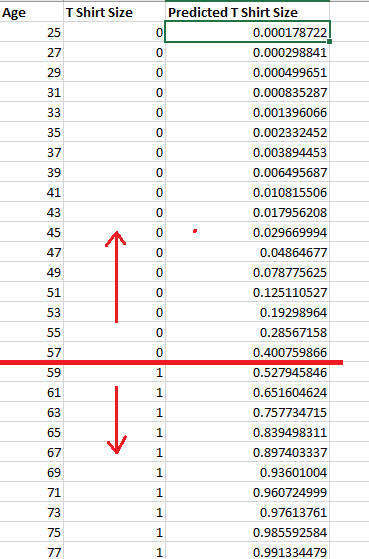369x559 pixels.
Task: Select the Age cell with value 59
Action: point(31,372)
